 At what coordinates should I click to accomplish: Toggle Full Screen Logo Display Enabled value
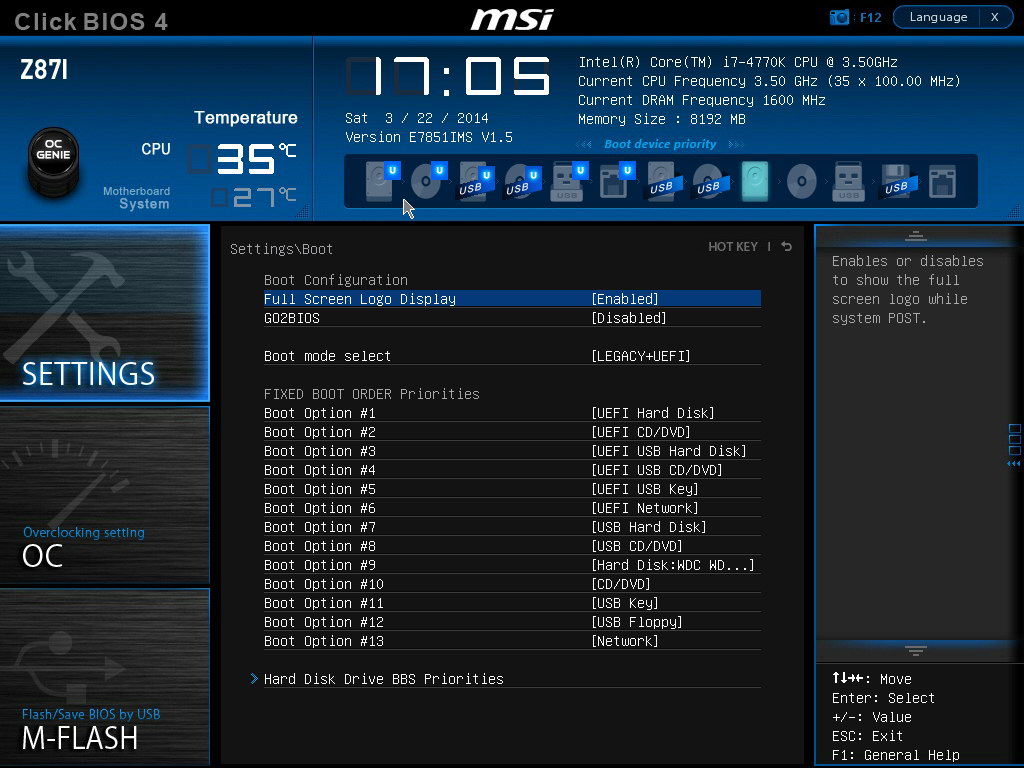click(x=624, y=299)
